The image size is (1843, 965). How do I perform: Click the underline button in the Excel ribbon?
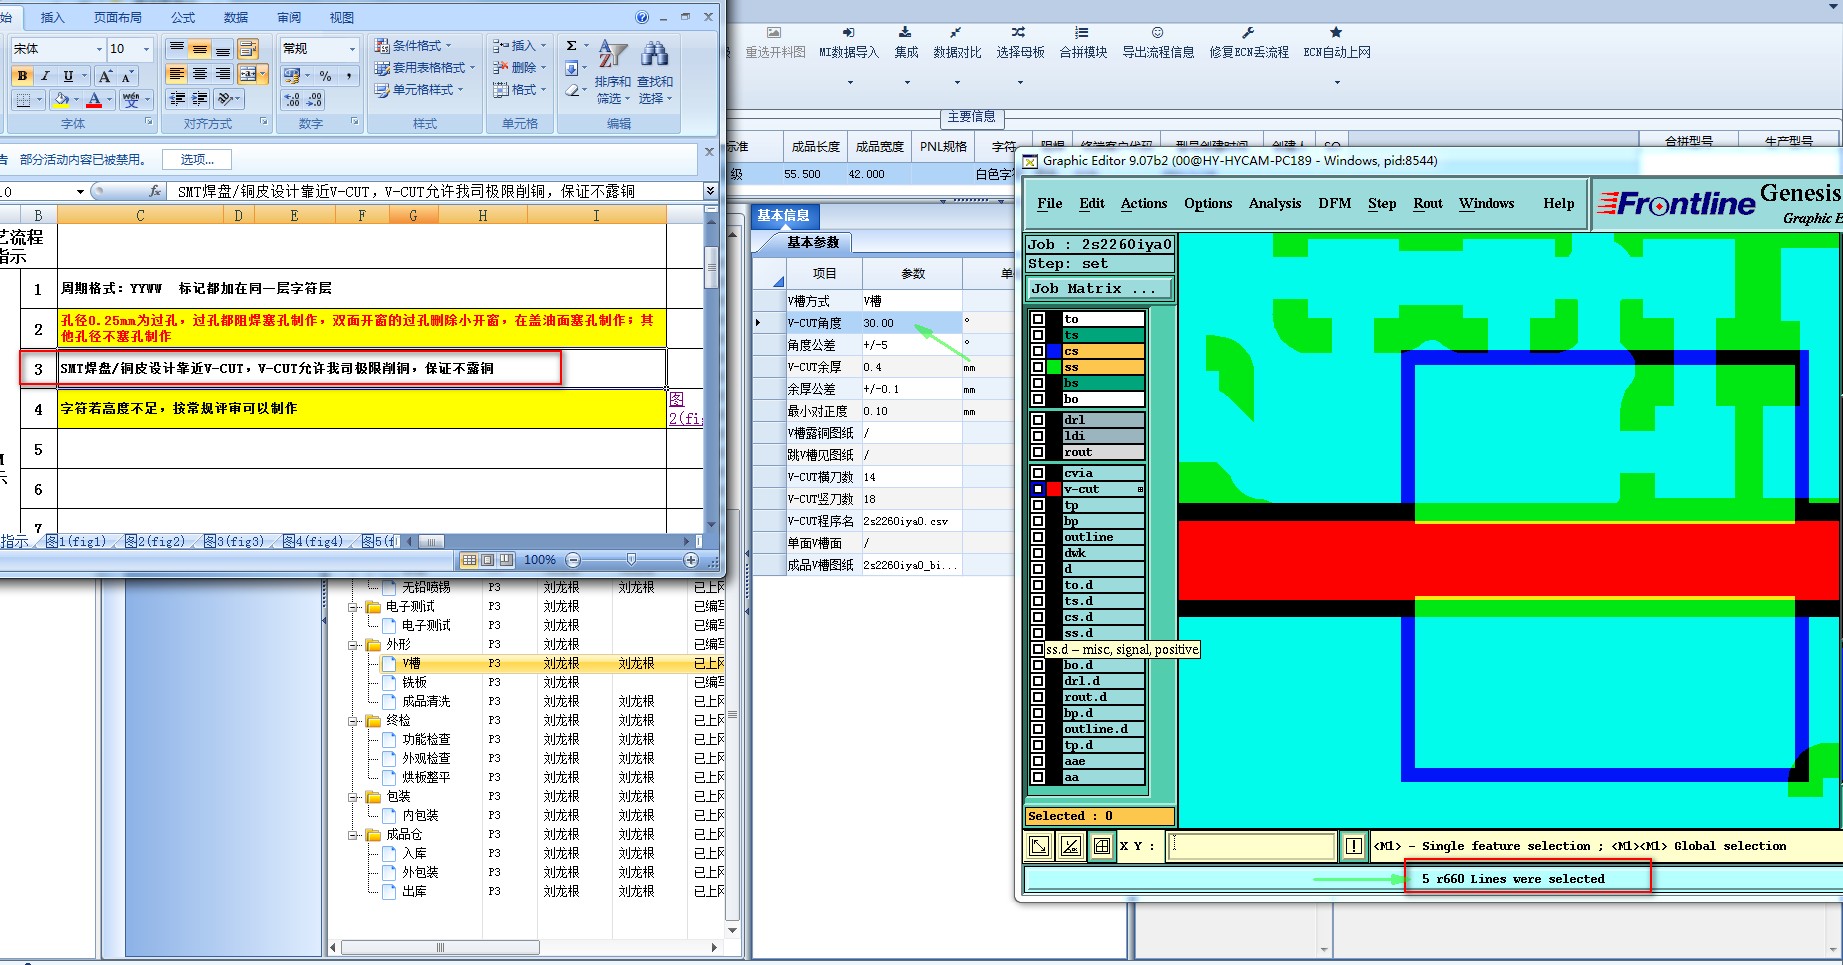68,76
